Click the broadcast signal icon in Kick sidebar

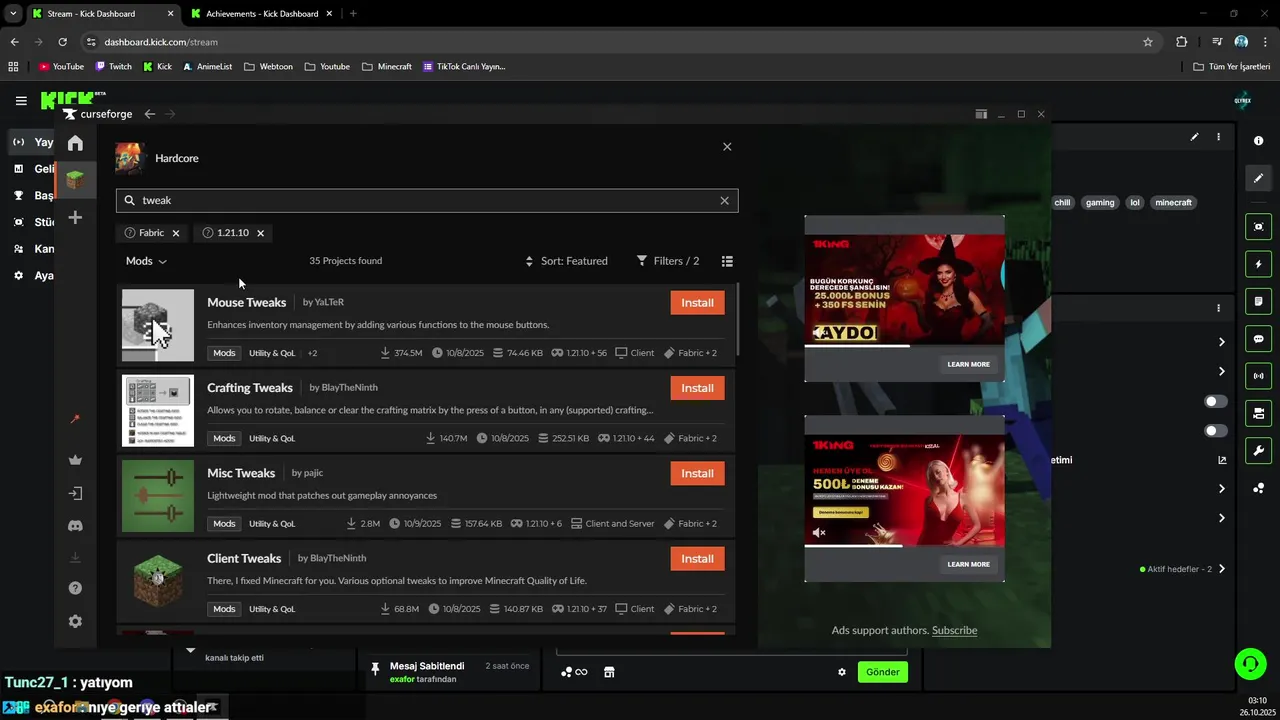1259,376
